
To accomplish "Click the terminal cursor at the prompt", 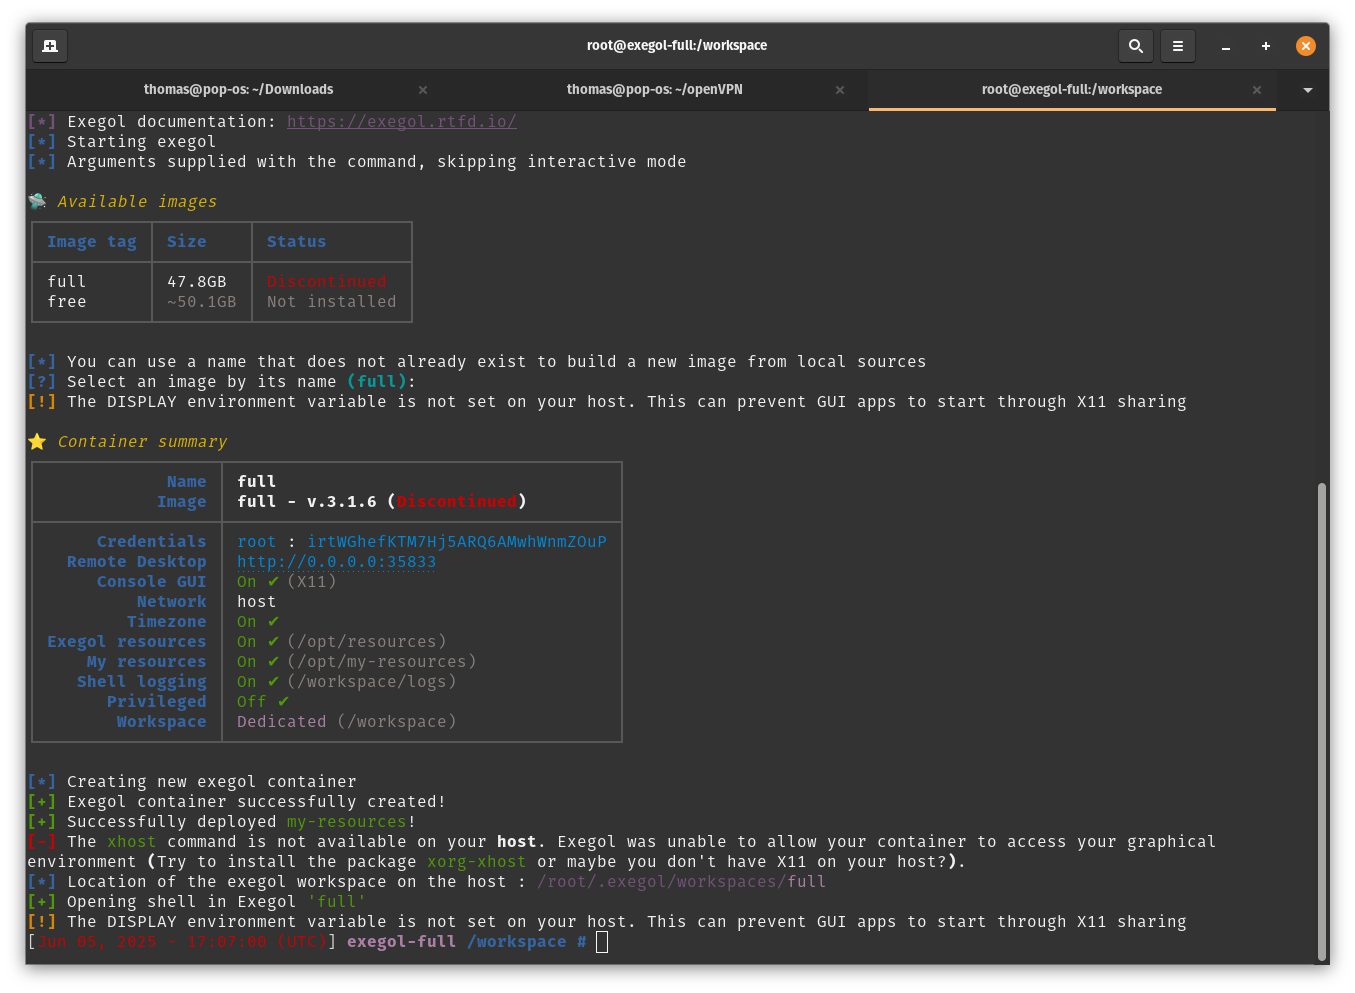I will tap(602, 942).
